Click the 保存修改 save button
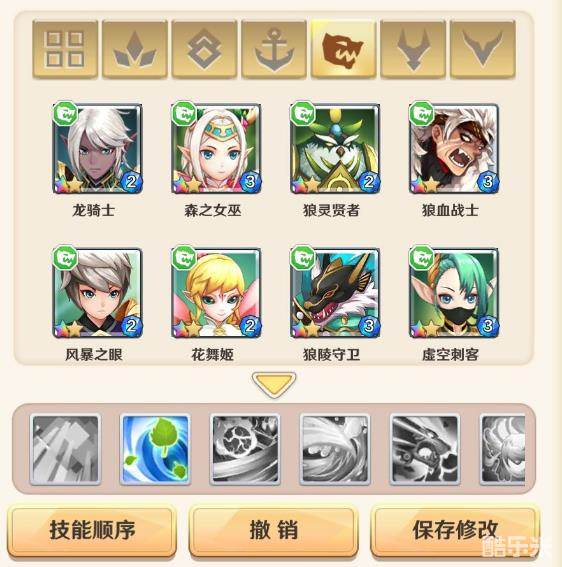 coord(455,530)
